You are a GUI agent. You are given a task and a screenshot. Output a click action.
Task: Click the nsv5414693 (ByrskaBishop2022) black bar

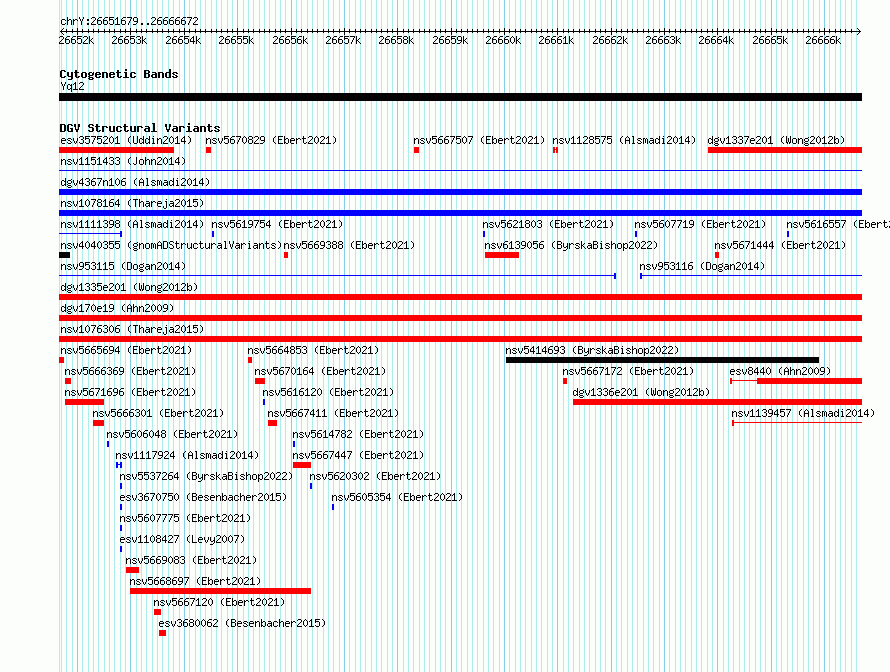[x=662, y=360]
